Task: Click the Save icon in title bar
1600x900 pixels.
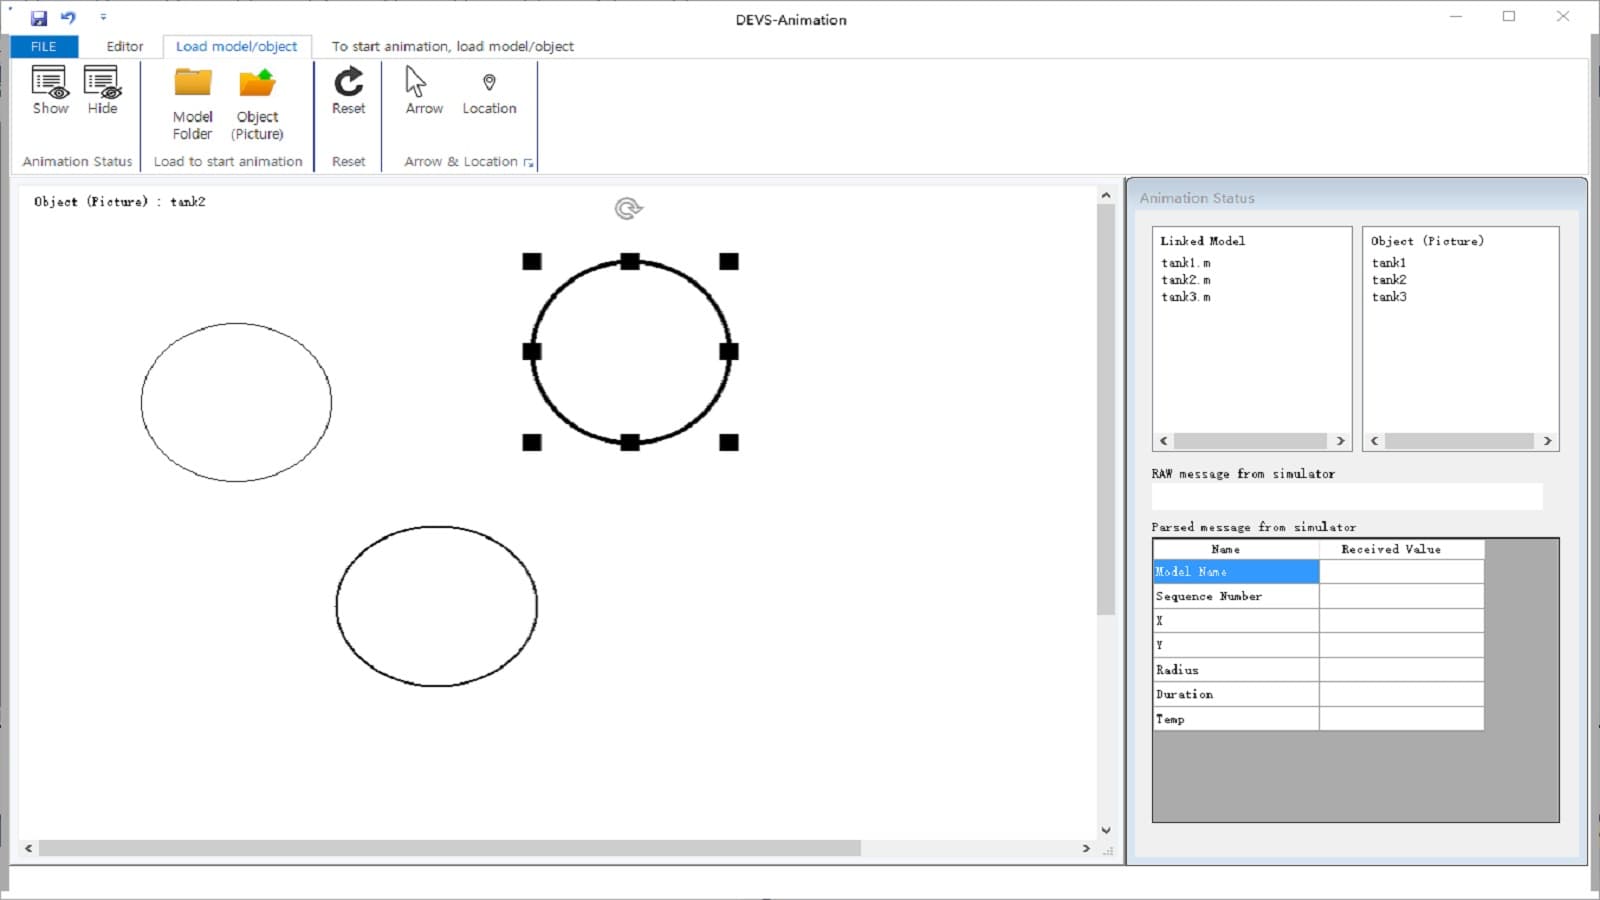Action: 39,18
